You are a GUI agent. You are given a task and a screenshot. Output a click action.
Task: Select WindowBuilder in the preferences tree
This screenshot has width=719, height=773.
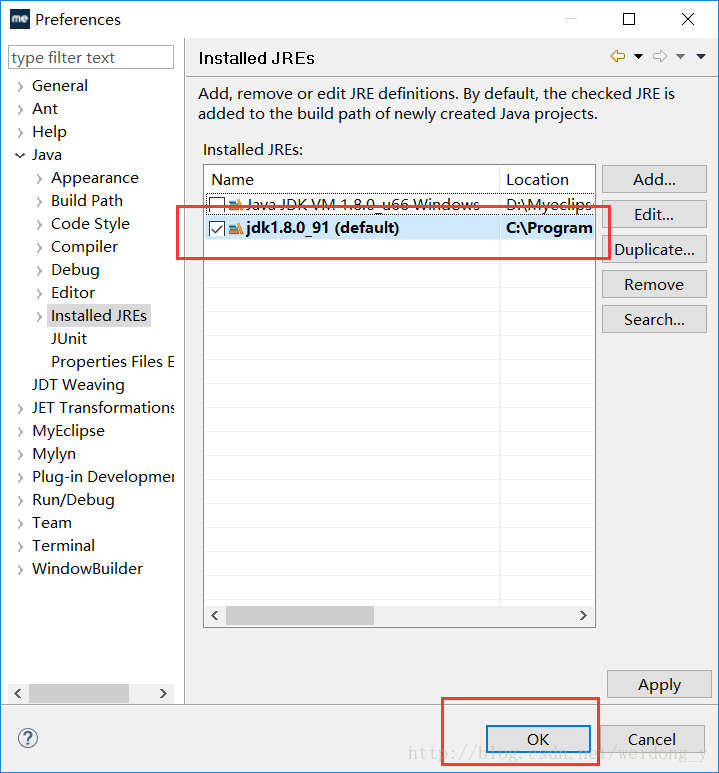click(x=87, y=568)
